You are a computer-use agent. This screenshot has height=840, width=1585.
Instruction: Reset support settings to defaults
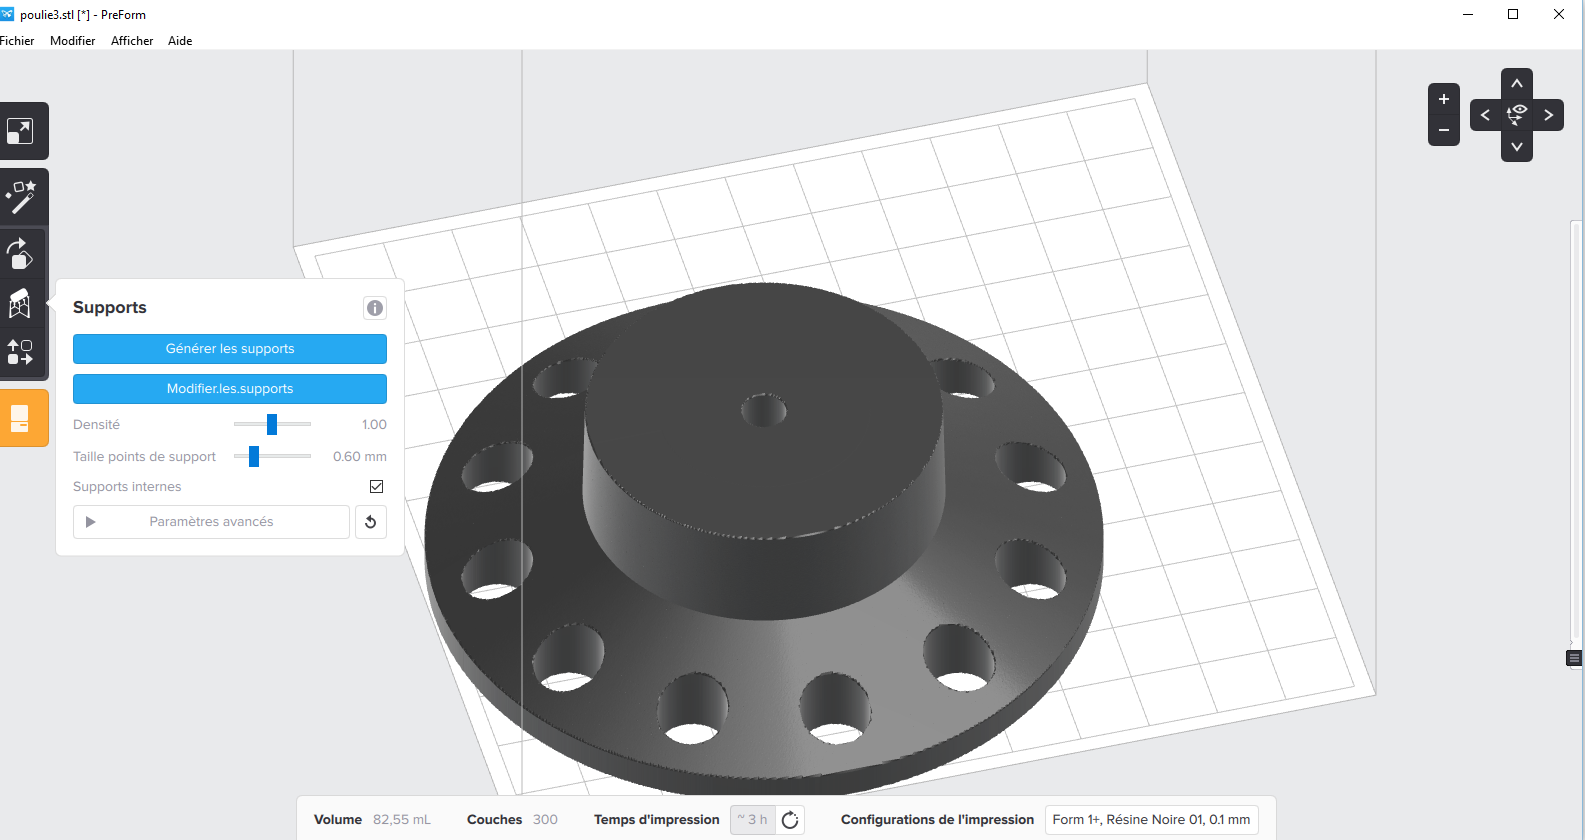point(371,522)
